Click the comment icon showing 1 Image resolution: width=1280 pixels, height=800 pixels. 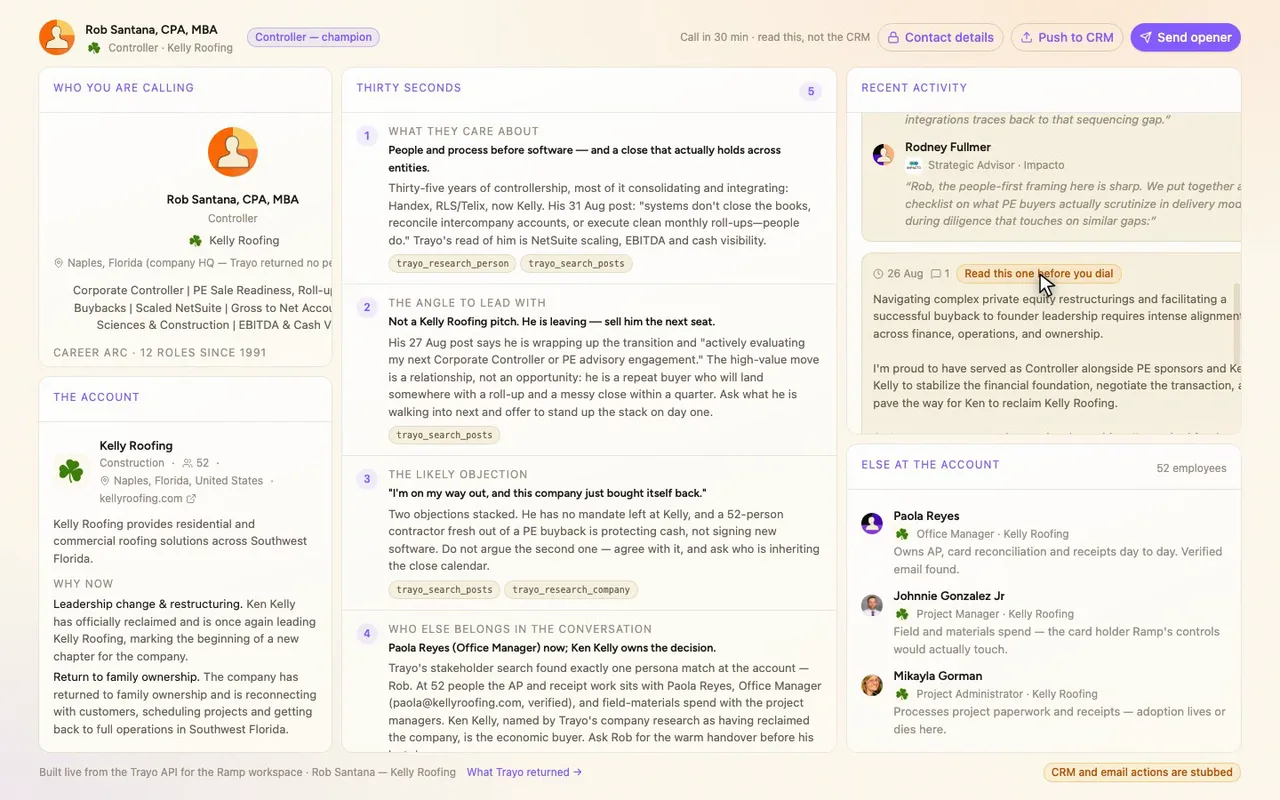tap(936, 274)
